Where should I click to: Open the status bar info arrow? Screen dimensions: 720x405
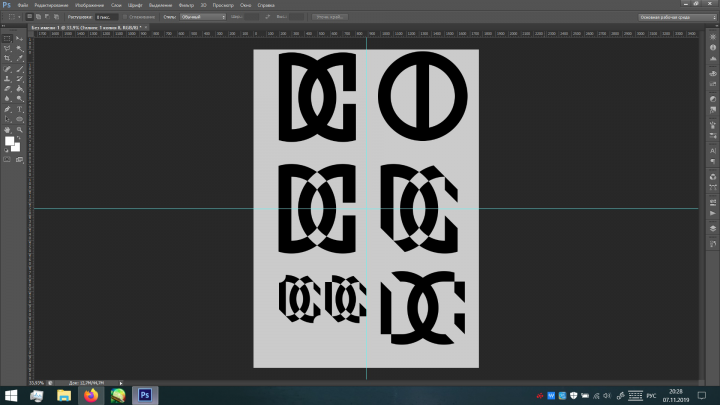[121, 383]
